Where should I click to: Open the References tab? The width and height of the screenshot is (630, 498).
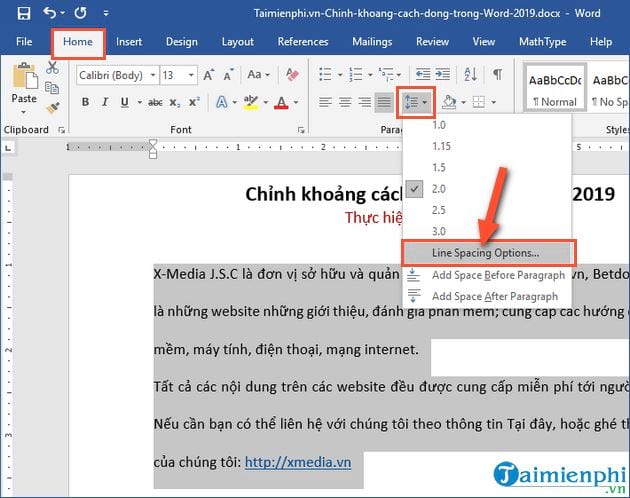pos(303,42)
